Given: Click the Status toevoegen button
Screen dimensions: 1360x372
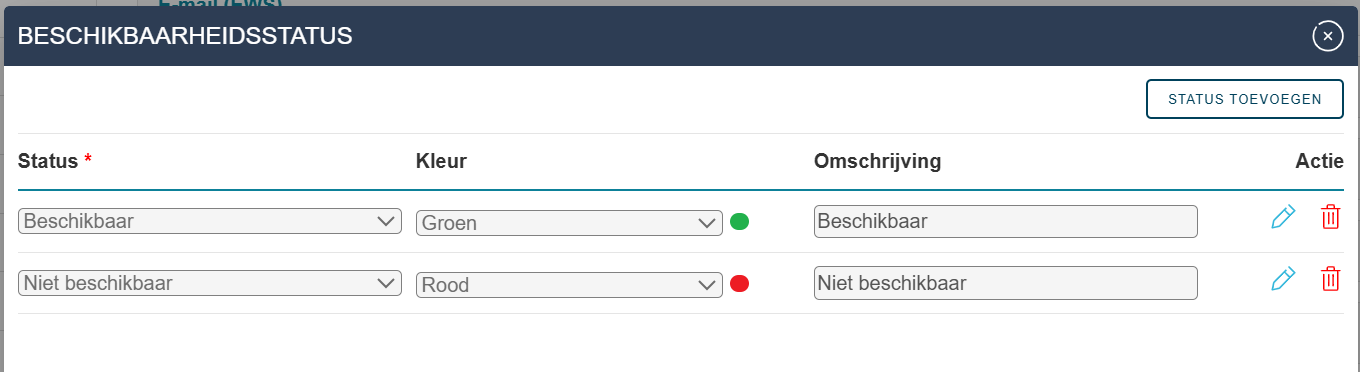Looking at the screenshot, I should pyautogui.click(x=1244, y=99).
